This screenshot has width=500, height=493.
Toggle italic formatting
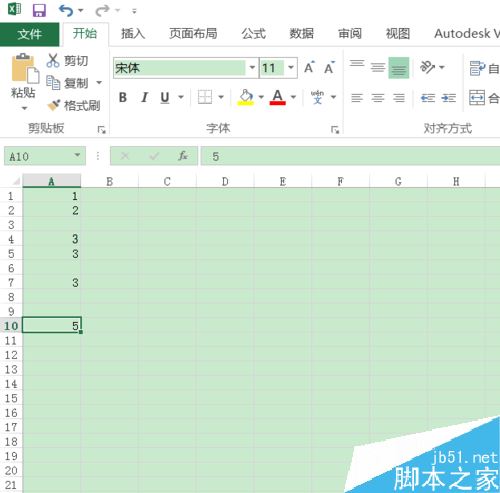pos(144,97)
